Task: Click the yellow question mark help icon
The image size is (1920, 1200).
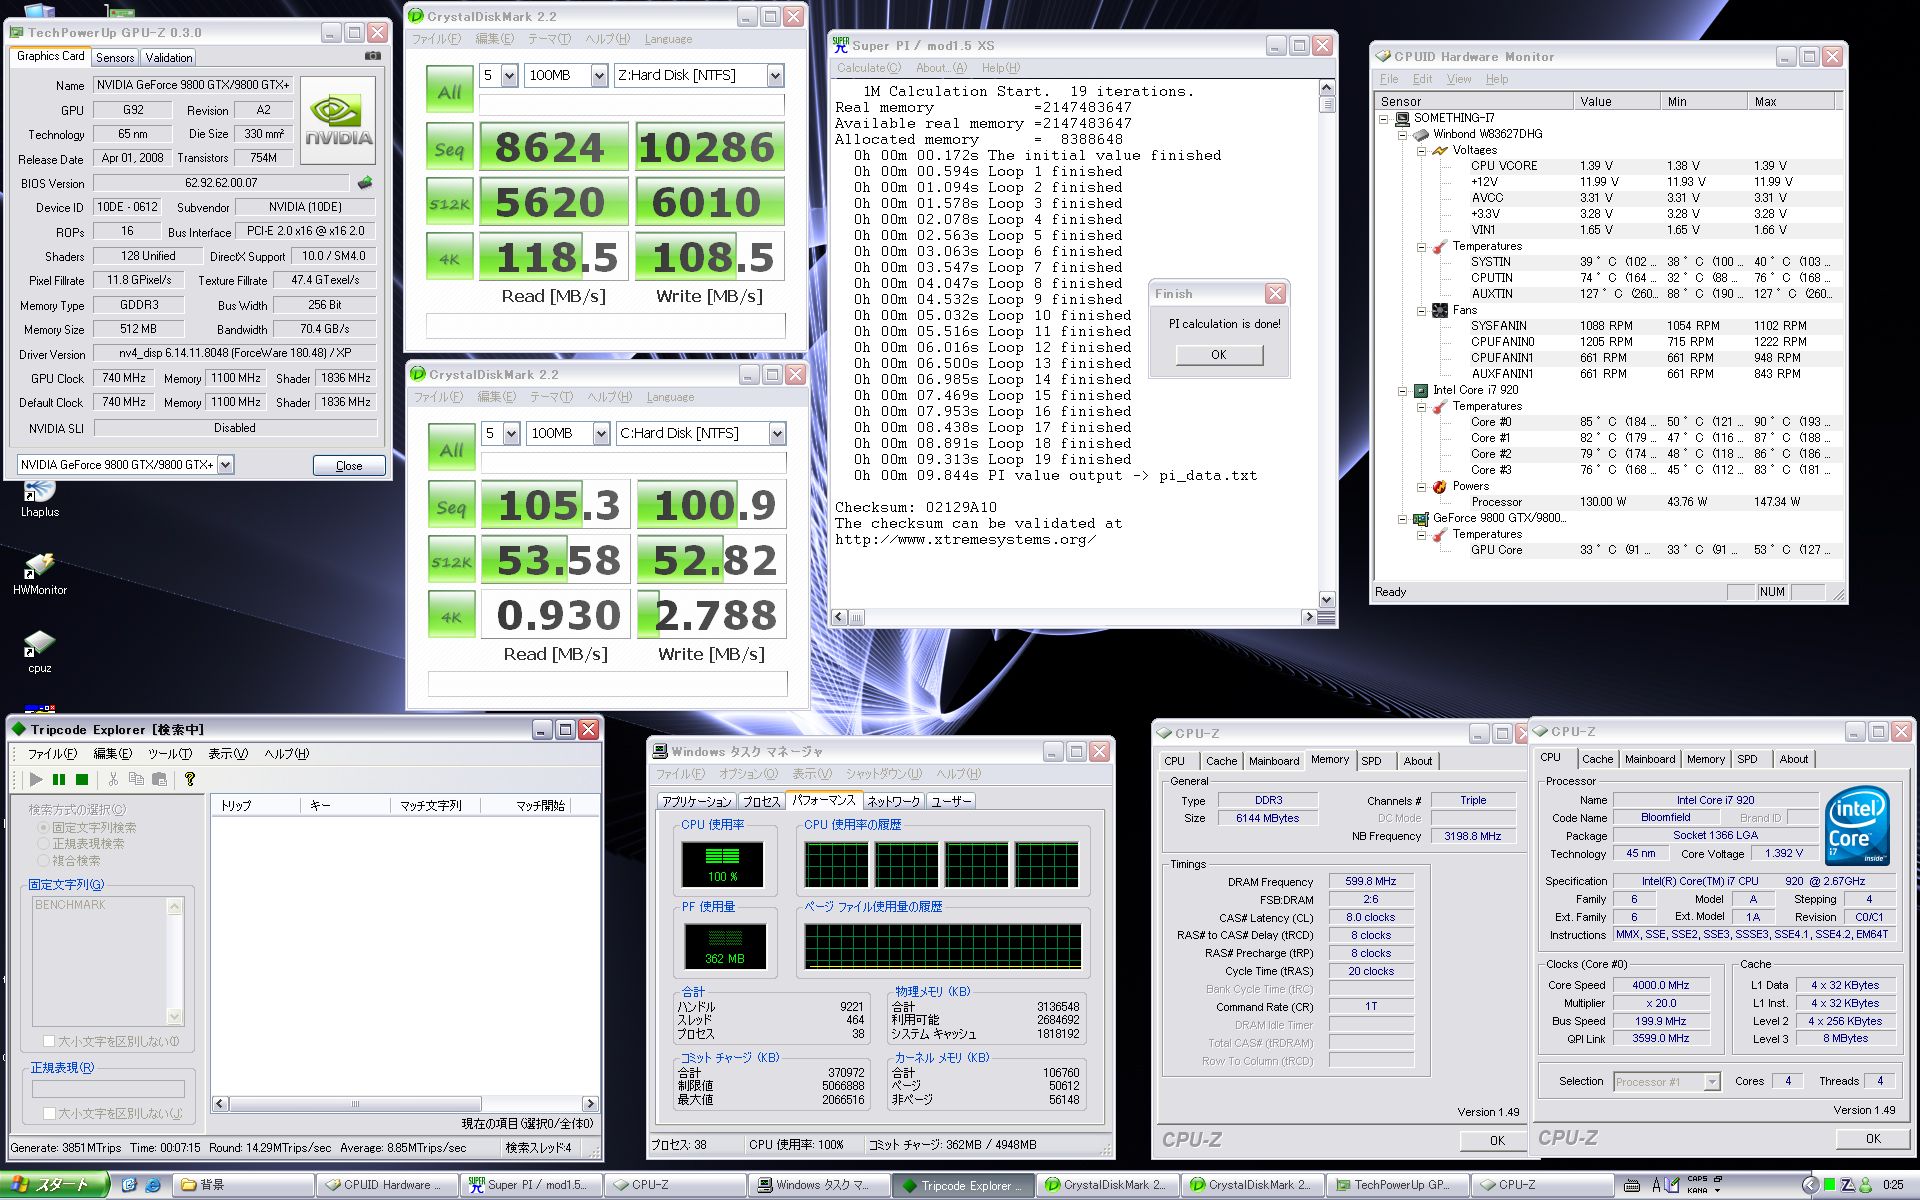Action: click(189, 779)
